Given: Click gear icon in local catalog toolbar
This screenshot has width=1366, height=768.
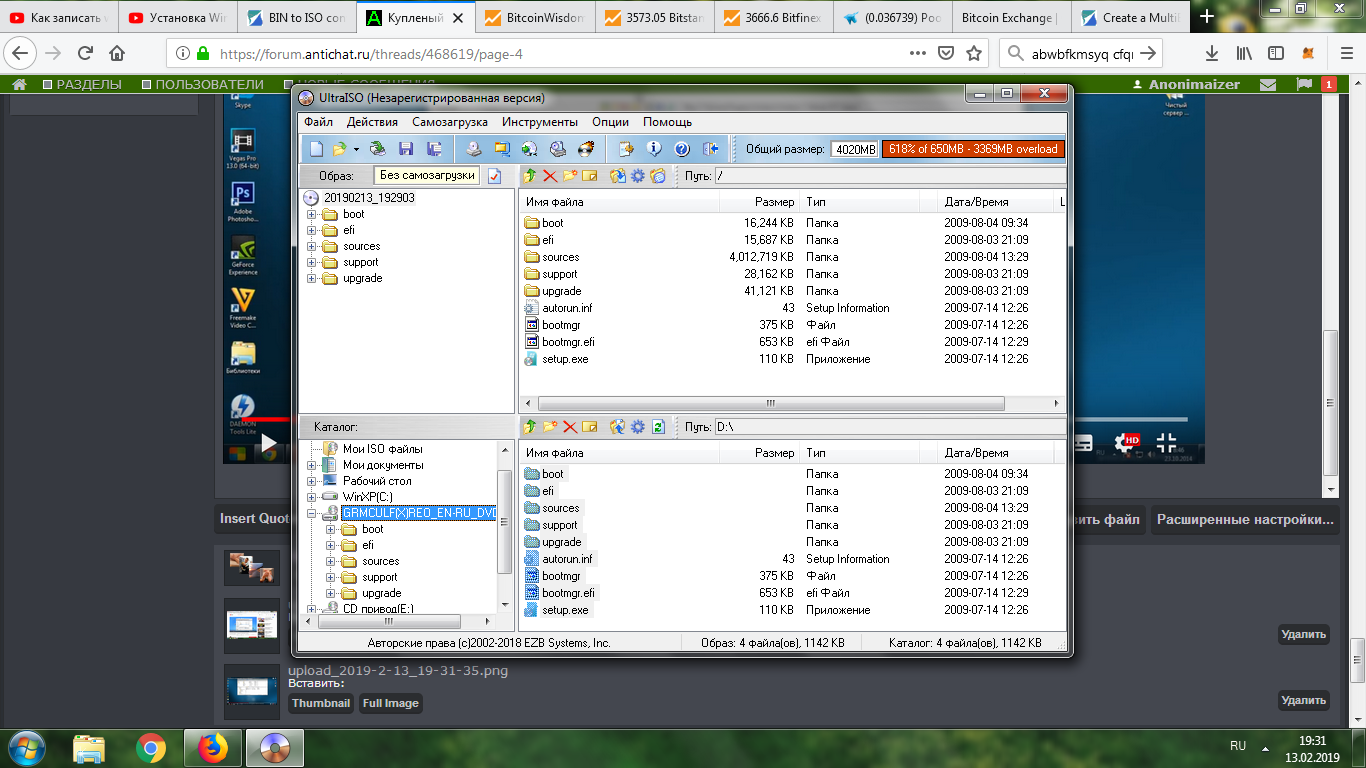Looking at the screenshot, I should tap(637, 427).
